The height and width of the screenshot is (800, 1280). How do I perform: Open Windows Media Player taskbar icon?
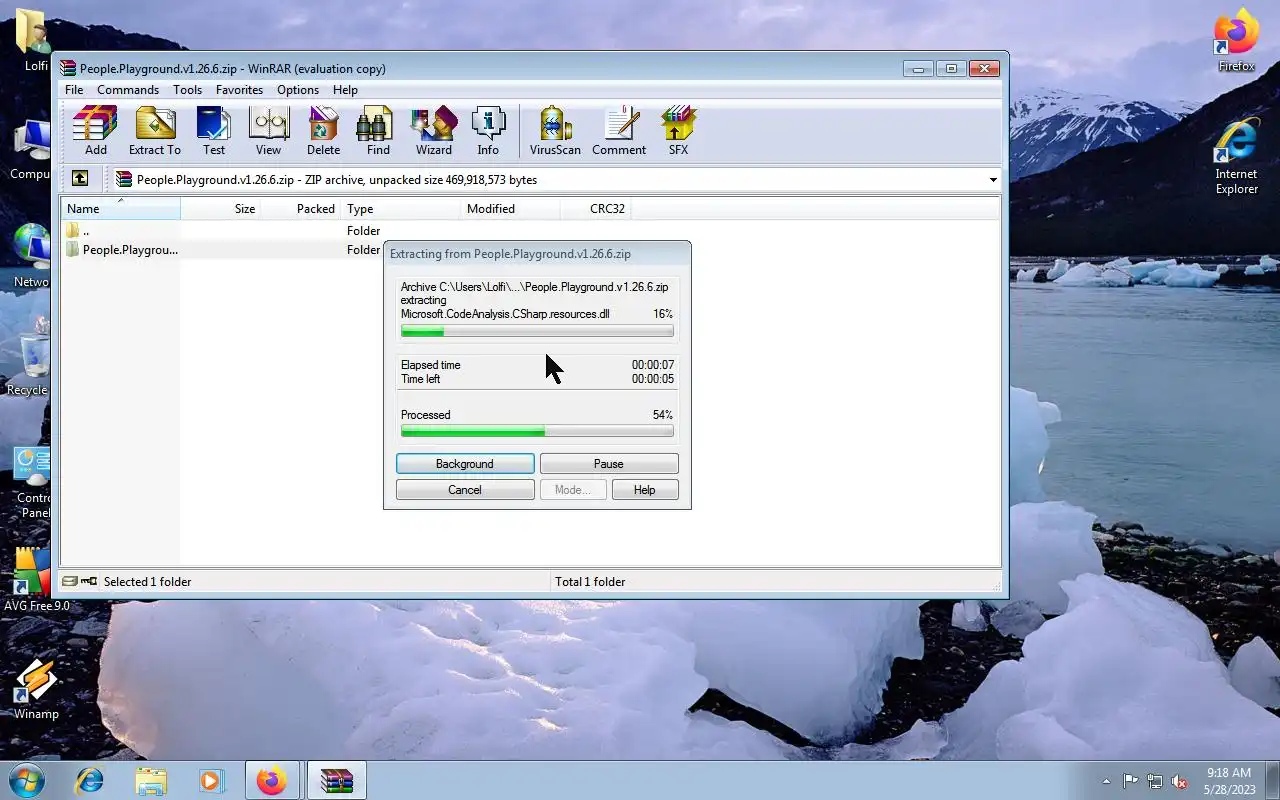point(211,780)
